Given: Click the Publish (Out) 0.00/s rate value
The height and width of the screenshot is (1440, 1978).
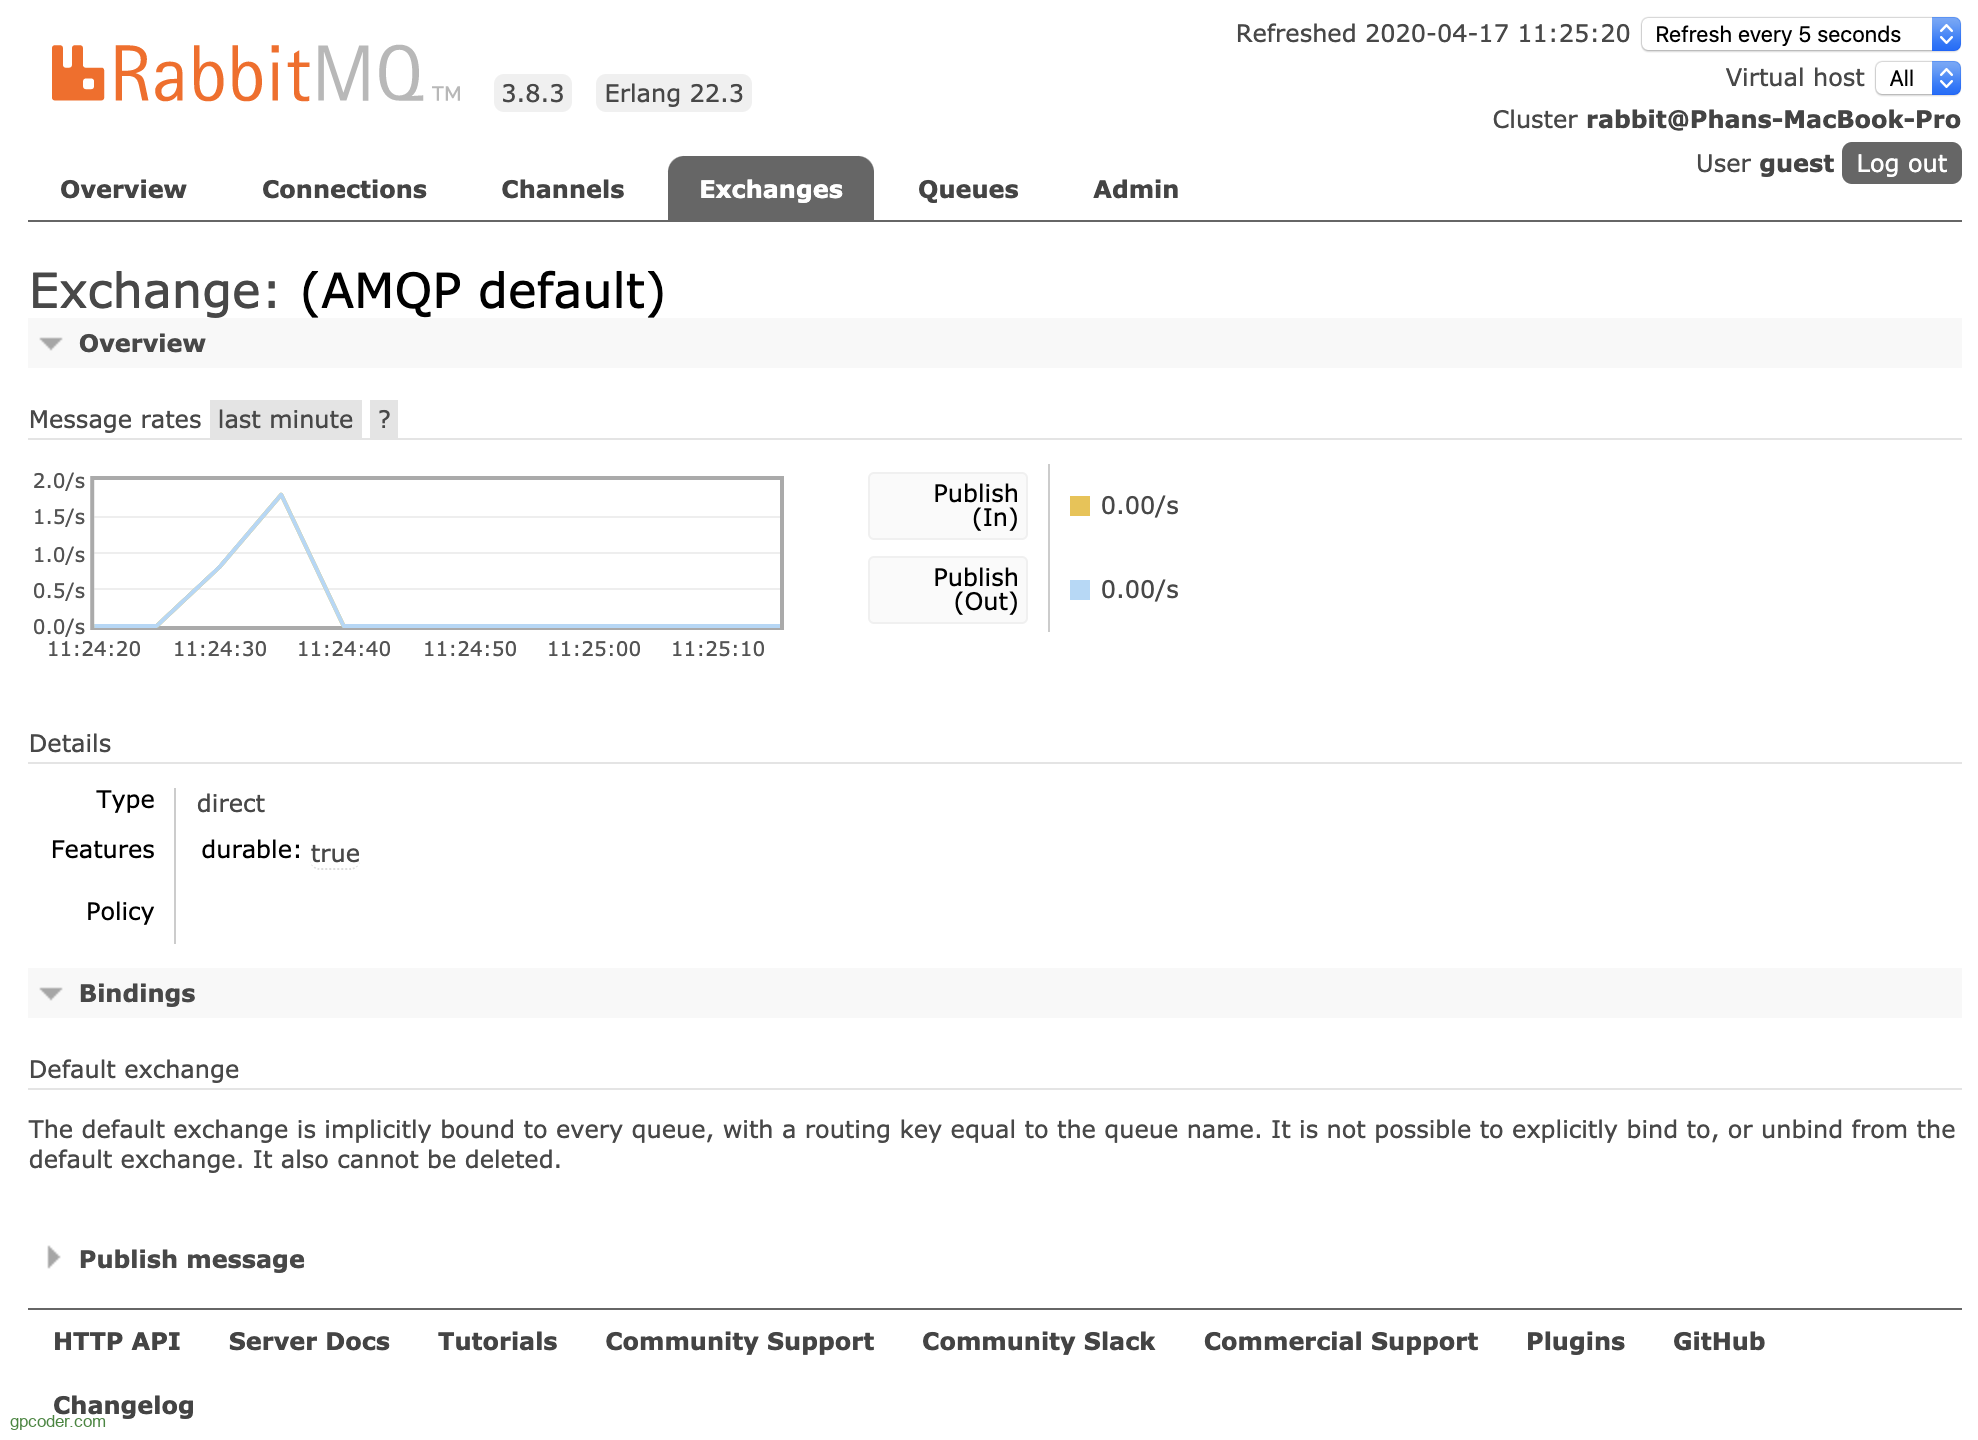Looking at the screenshot, I should click(1139, 590).
